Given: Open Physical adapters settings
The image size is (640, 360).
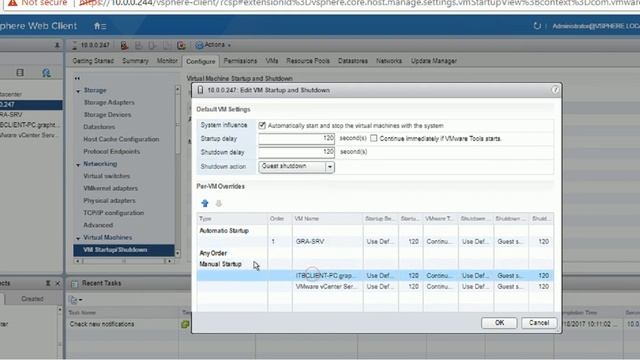Looking at the screenshot, I should pyautogui.click(x=109, y=200).
